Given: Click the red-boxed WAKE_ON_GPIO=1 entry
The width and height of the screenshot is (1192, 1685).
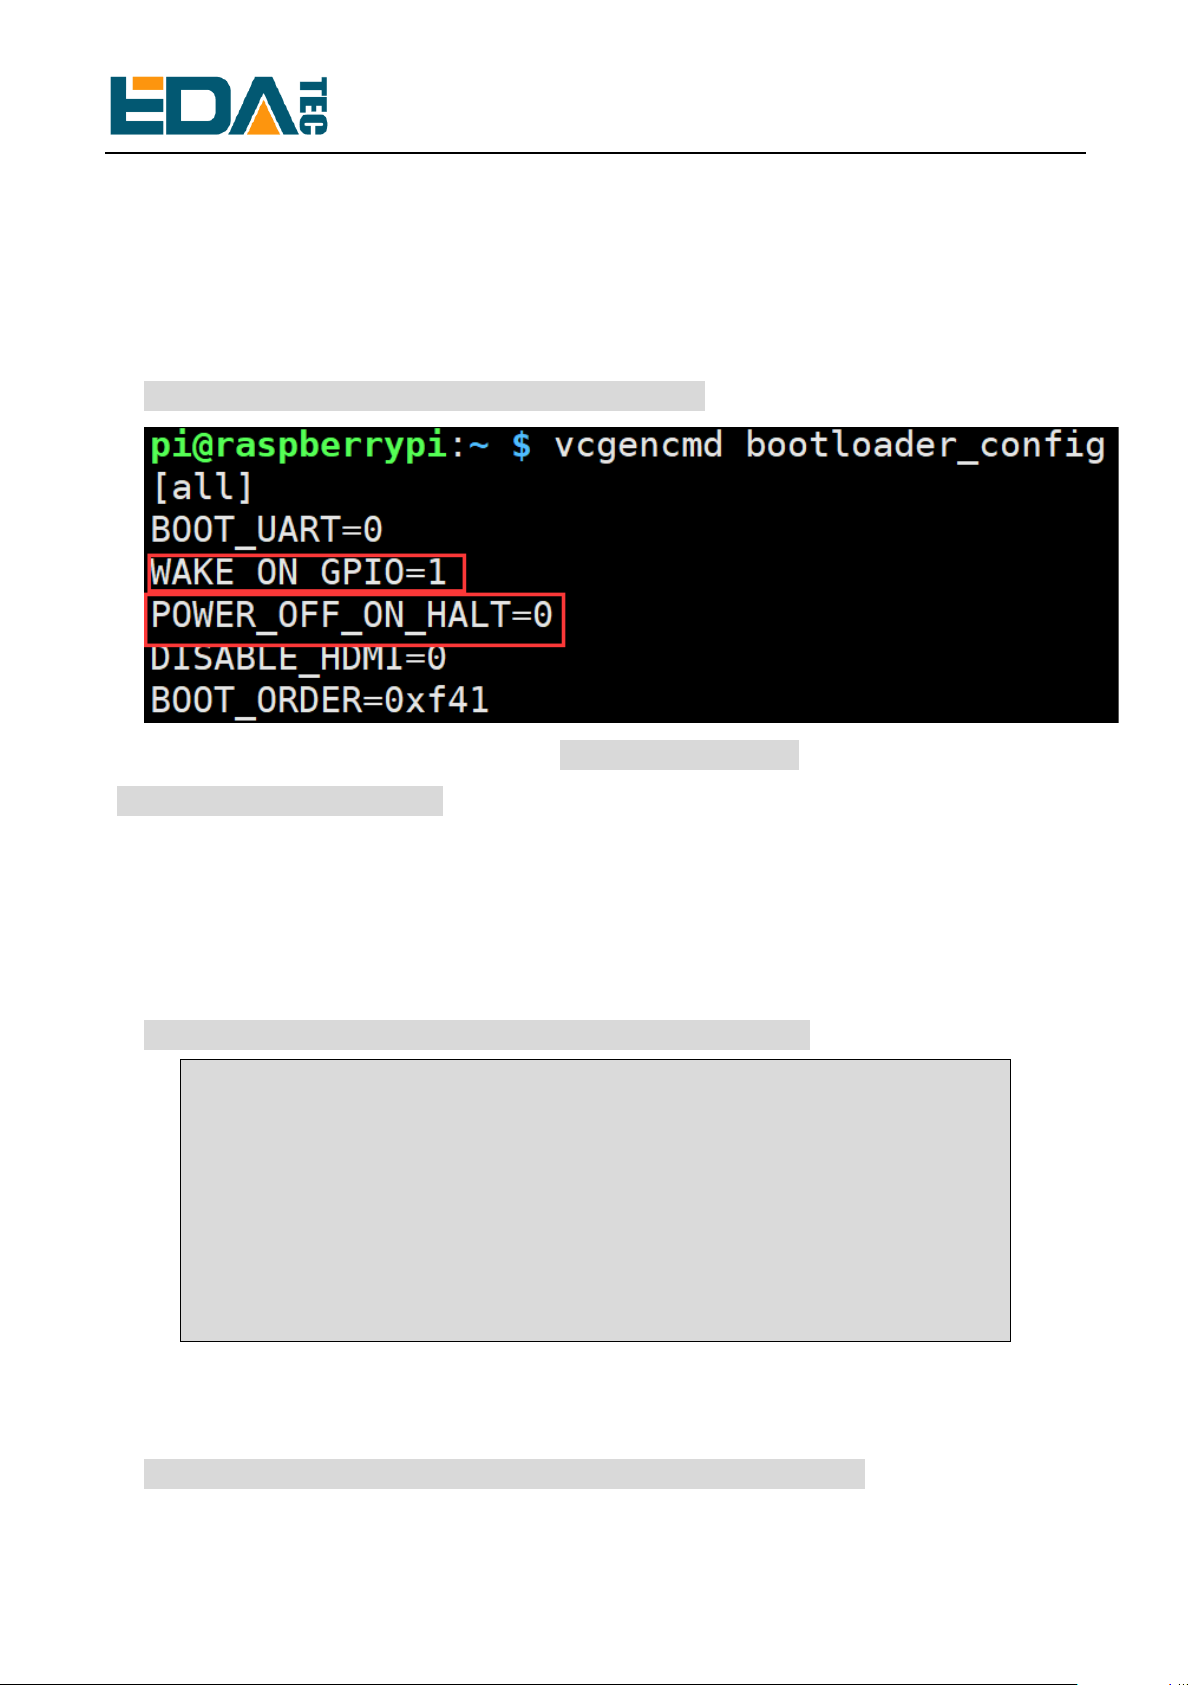Looking at the screenshot, I should coord(306,573).
